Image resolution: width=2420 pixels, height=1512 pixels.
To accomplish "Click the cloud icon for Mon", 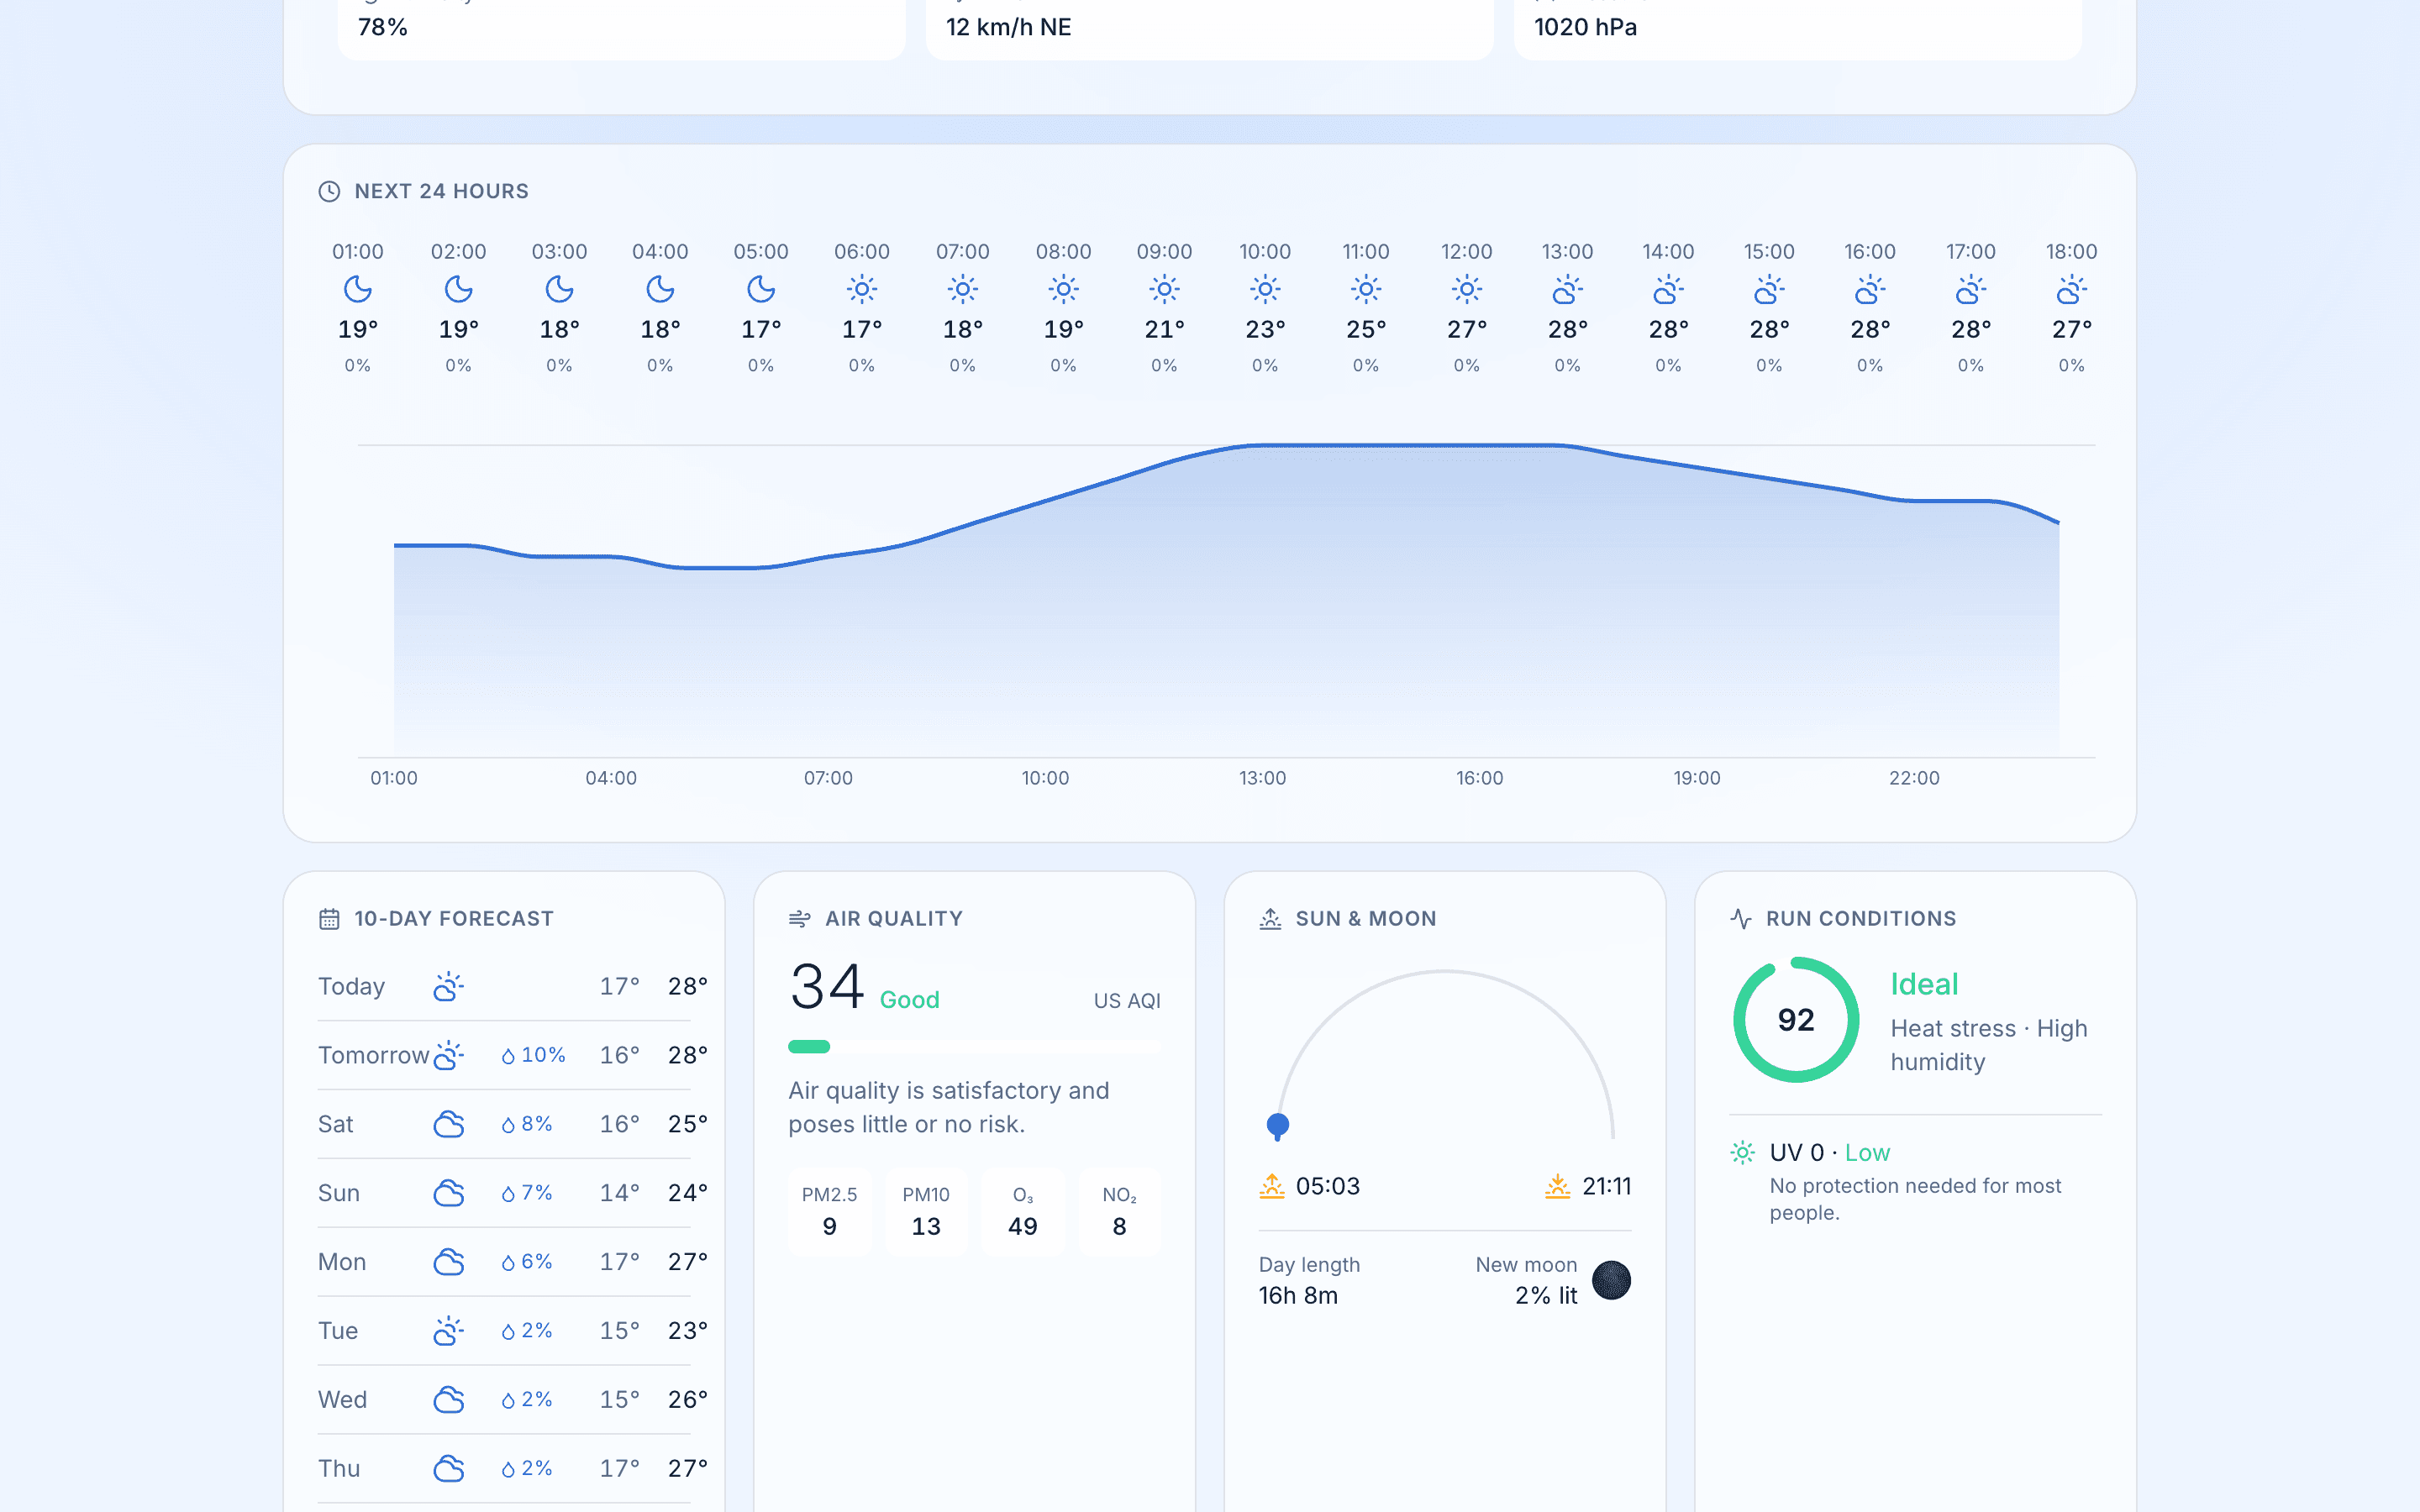I will coord(449,1262).
